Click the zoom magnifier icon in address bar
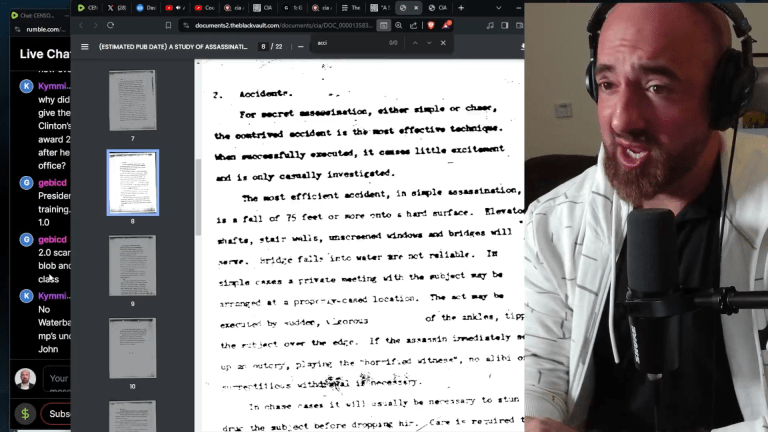This screenshot has height=432, width=768. (384, 25)
